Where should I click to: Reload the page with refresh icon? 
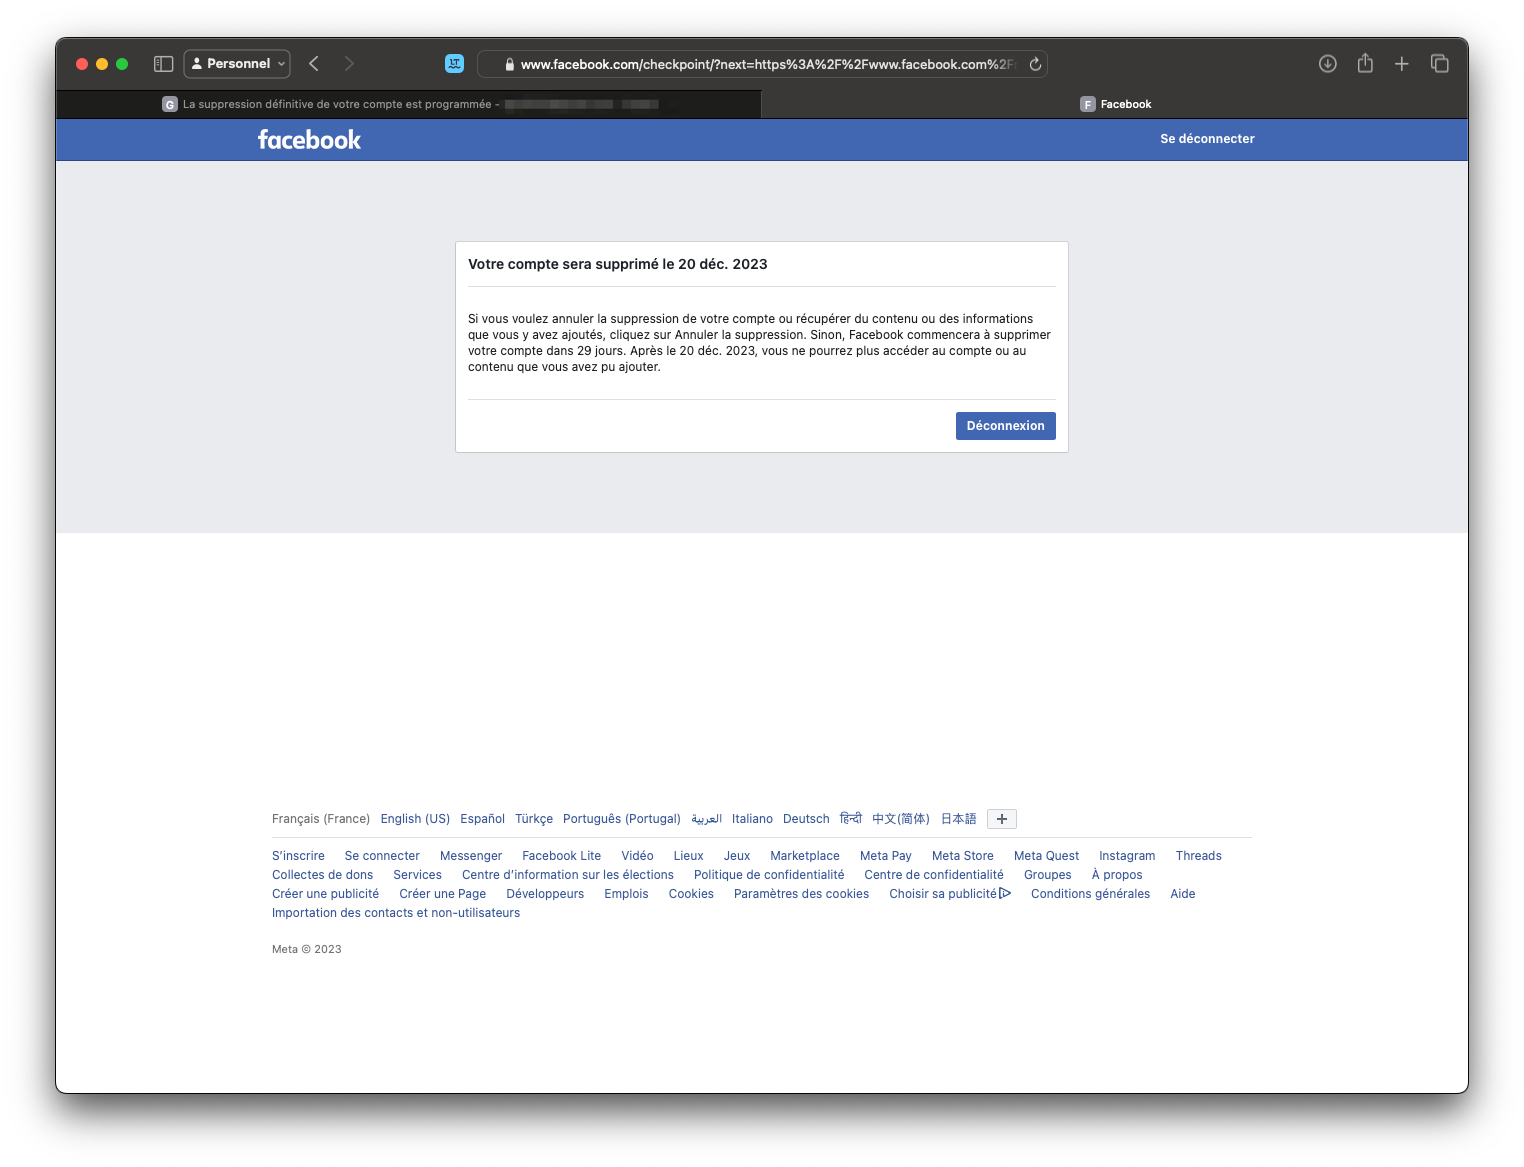click(x=1035, y=64)
